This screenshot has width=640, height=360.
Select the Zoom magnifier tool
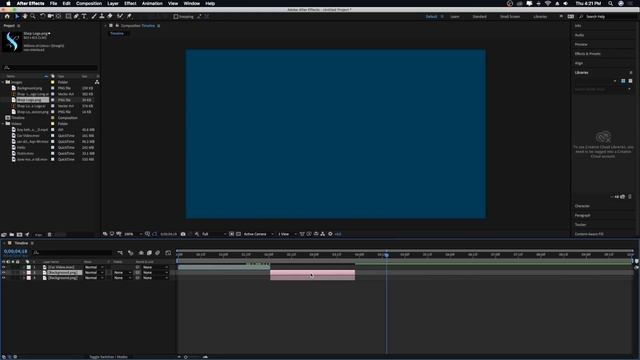[x=33, y=16]
